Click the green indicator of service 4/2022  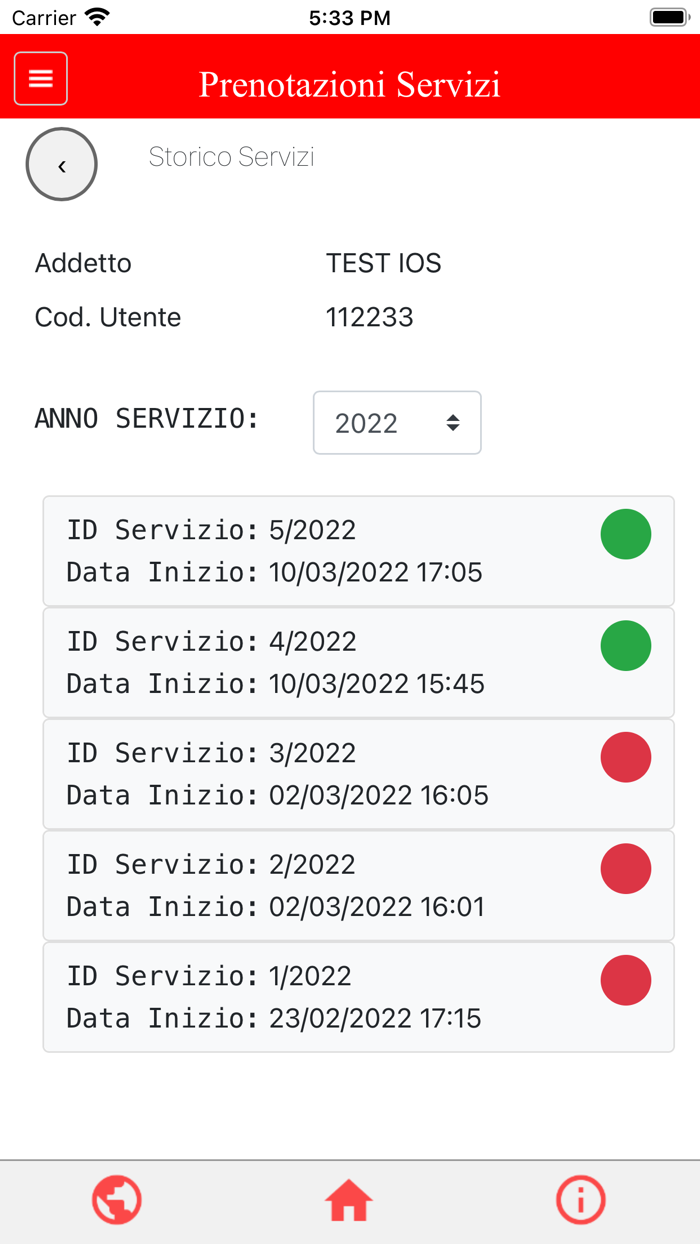pos(625,645)
